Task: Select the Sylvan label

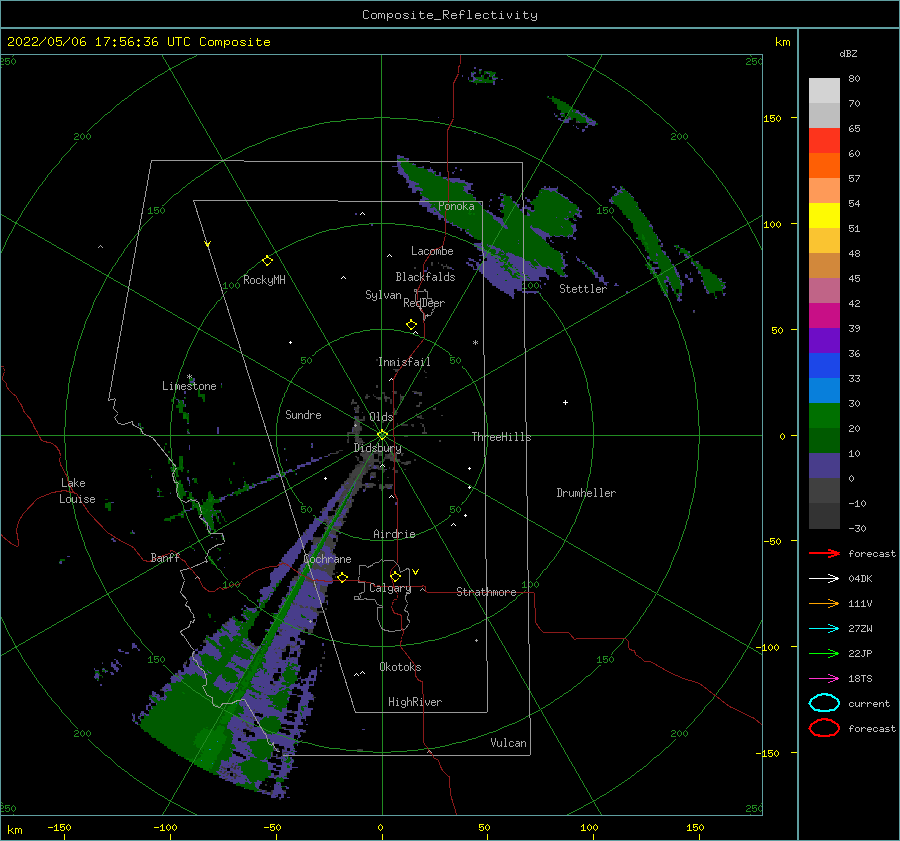Action: (383, 295)
